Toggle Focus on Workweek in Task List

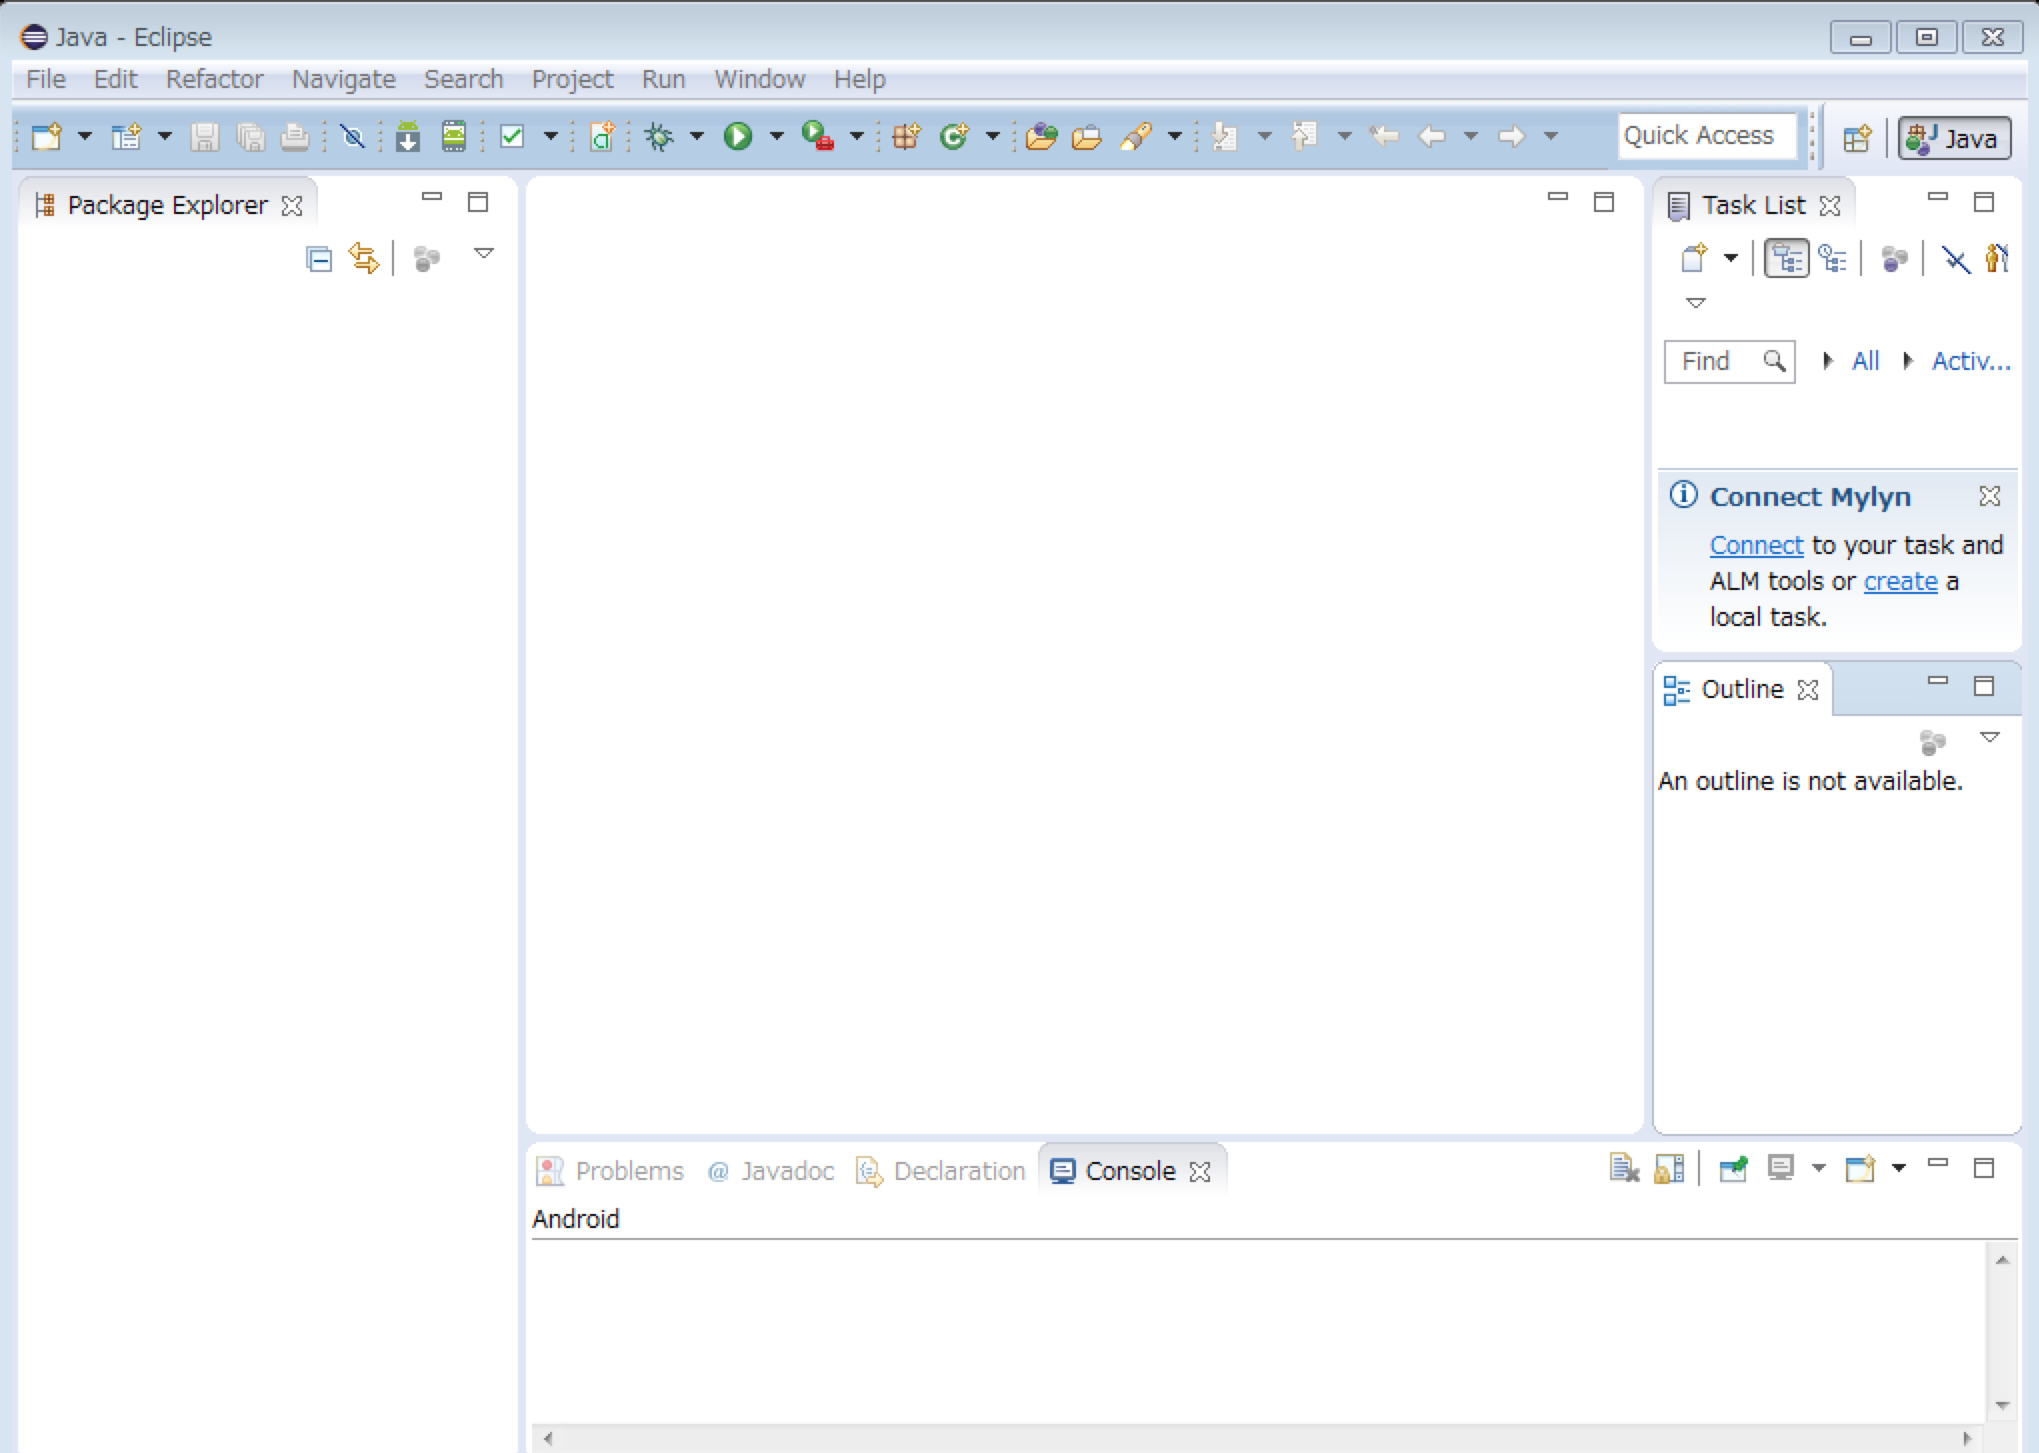pyautogui.click(x=1894, y=260)
